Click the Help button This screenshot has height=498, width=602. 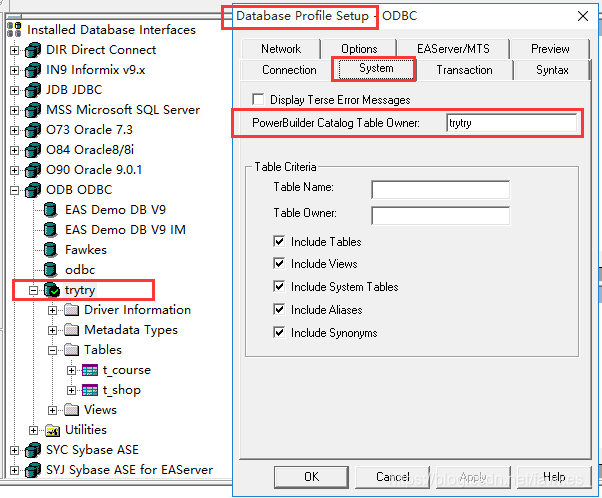[554, 477]
